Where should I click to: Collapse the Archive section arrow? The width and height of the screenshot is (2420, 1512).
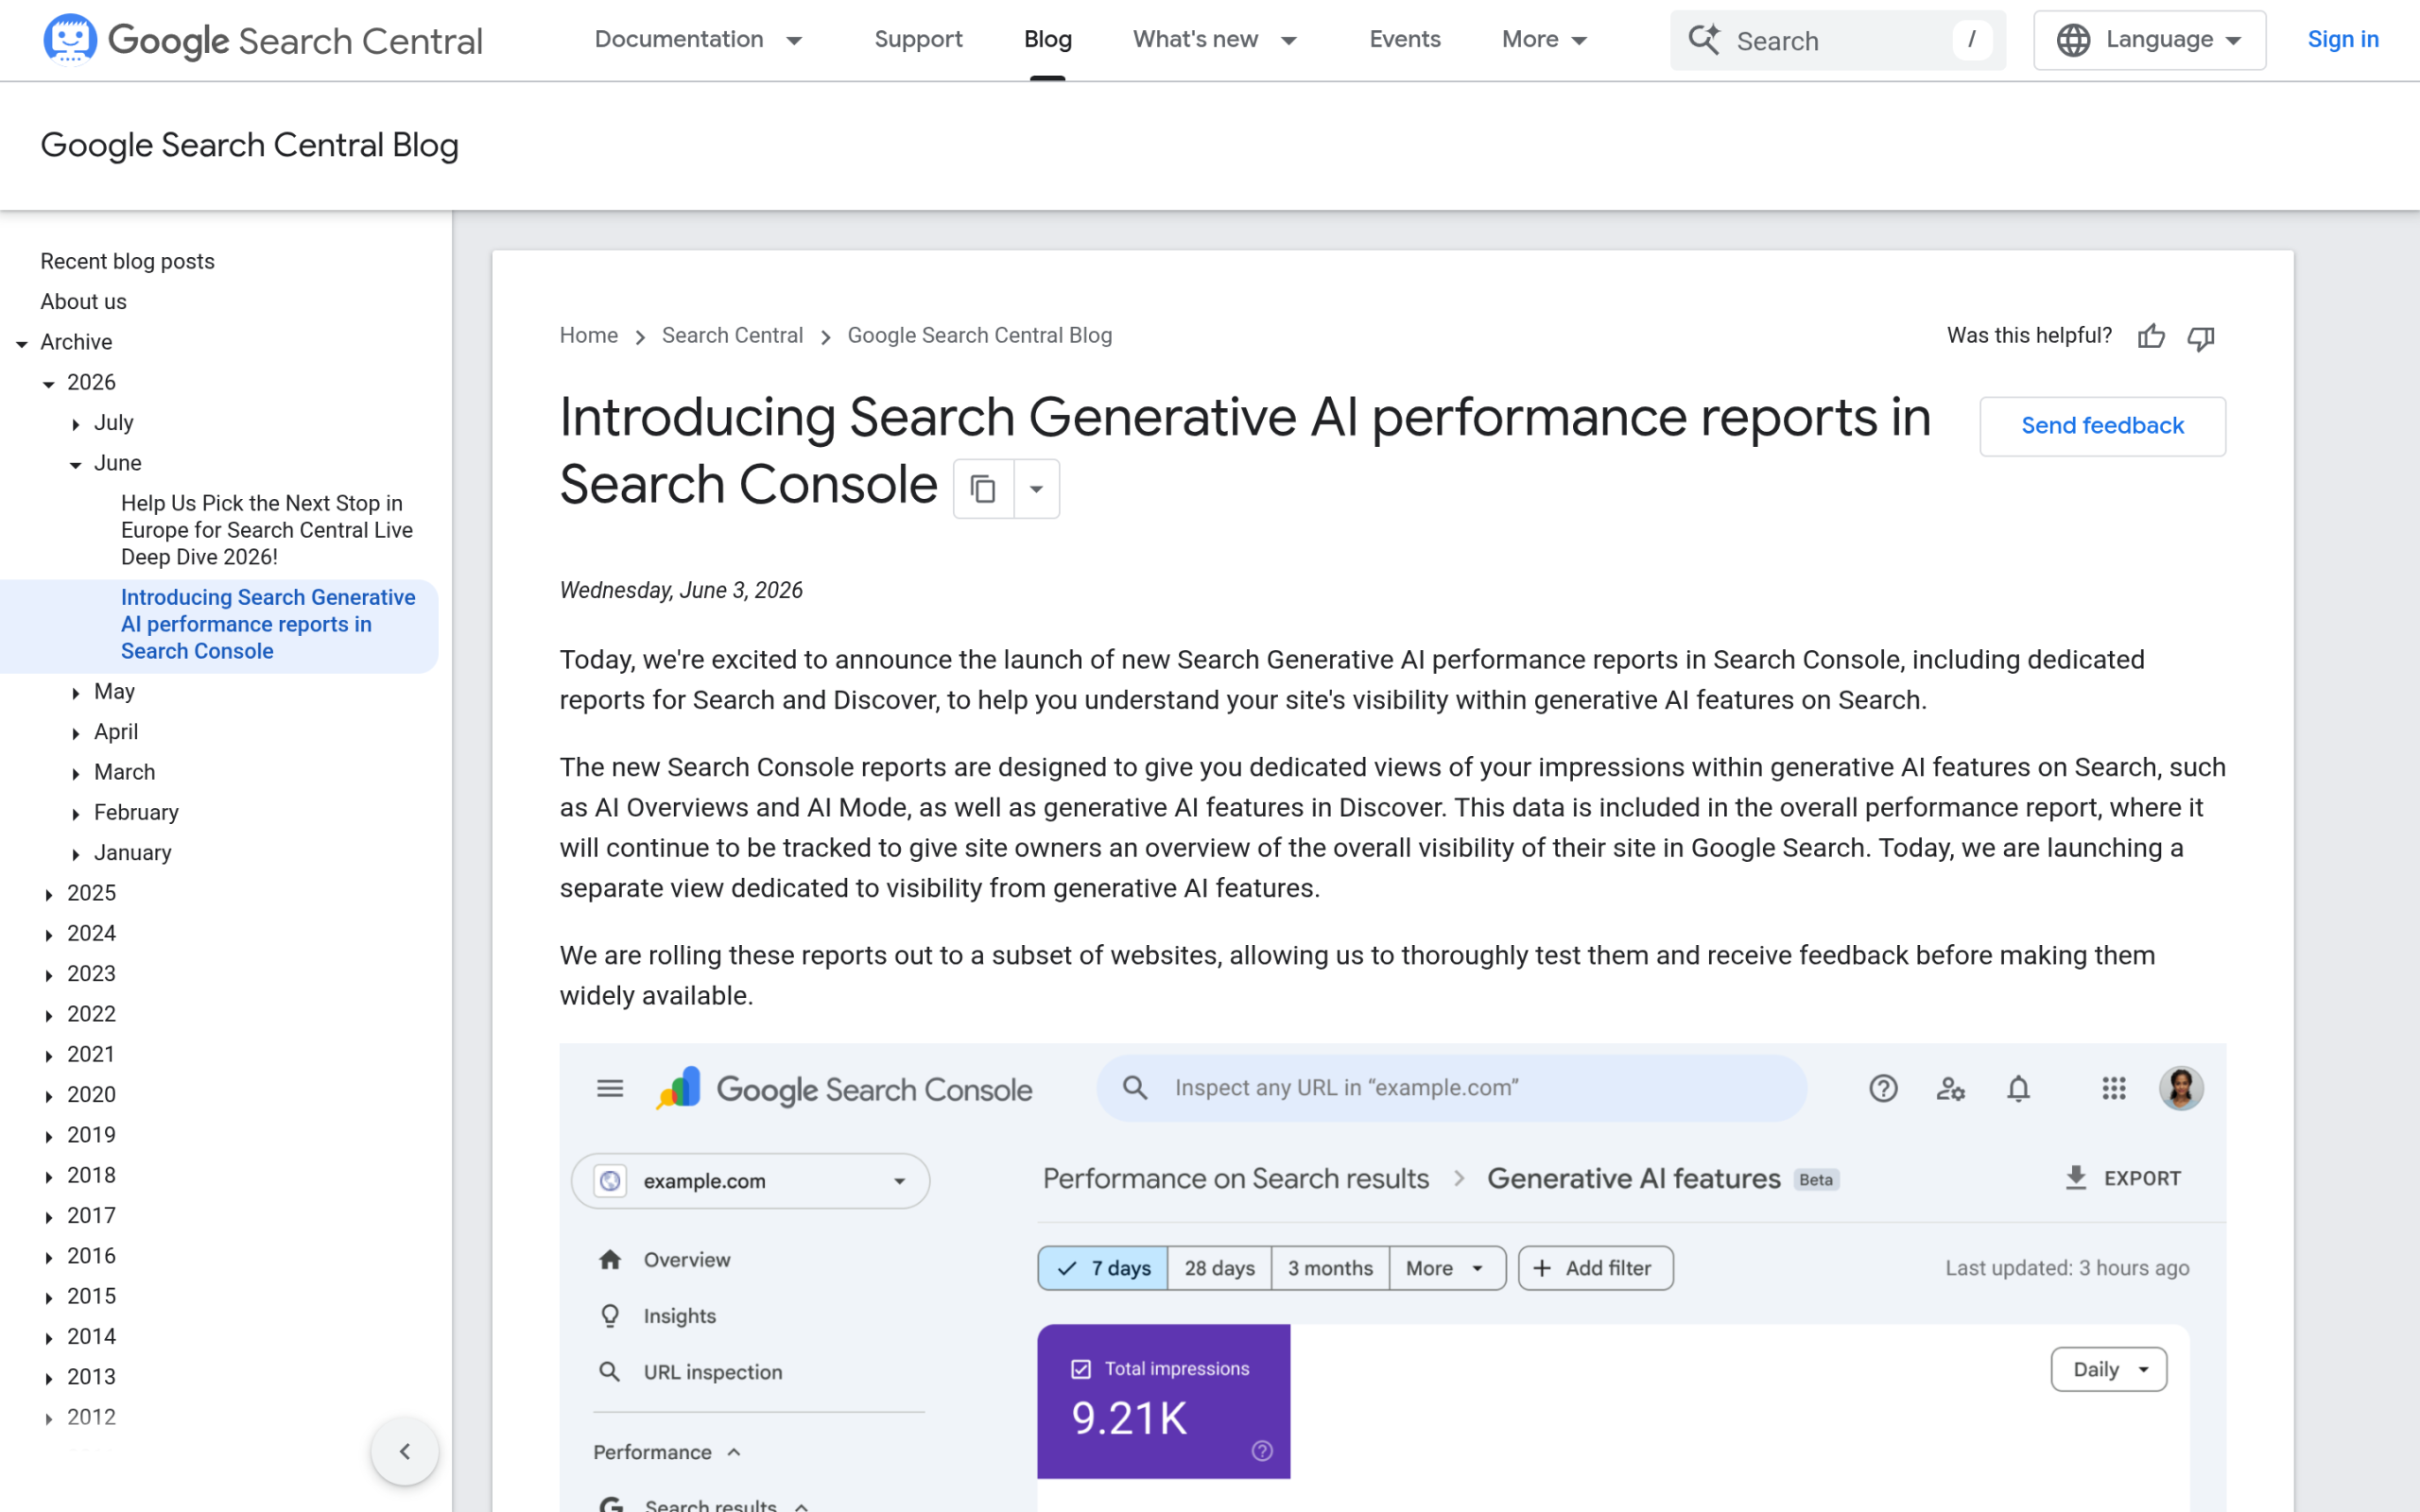pyautogui.click(x=22, y=343)
